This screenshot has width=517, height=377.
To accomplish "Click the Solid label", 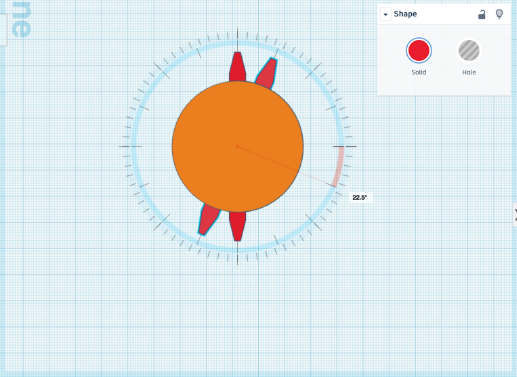I will point(419,72).
